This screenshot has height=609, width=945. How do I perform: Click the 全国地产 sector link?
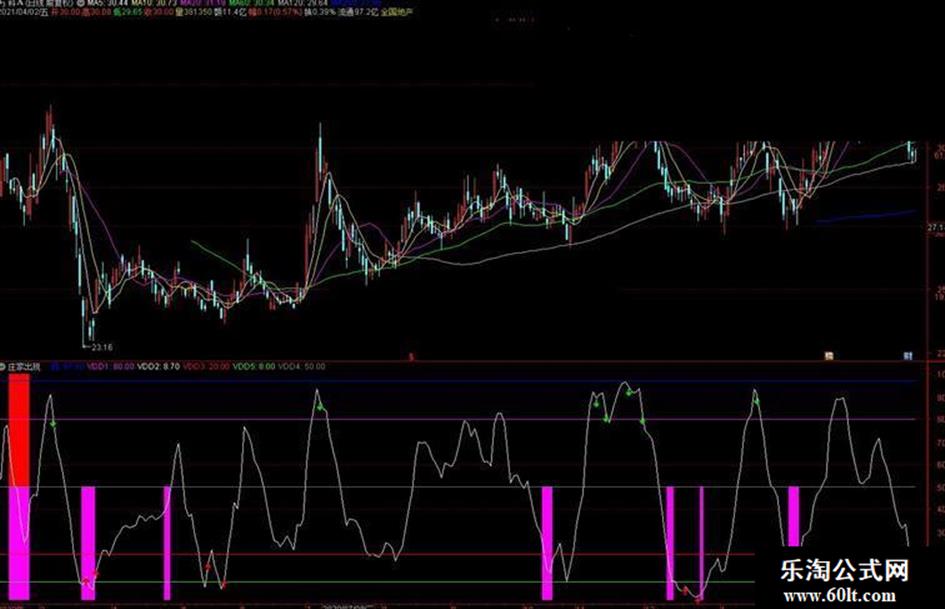397,11
